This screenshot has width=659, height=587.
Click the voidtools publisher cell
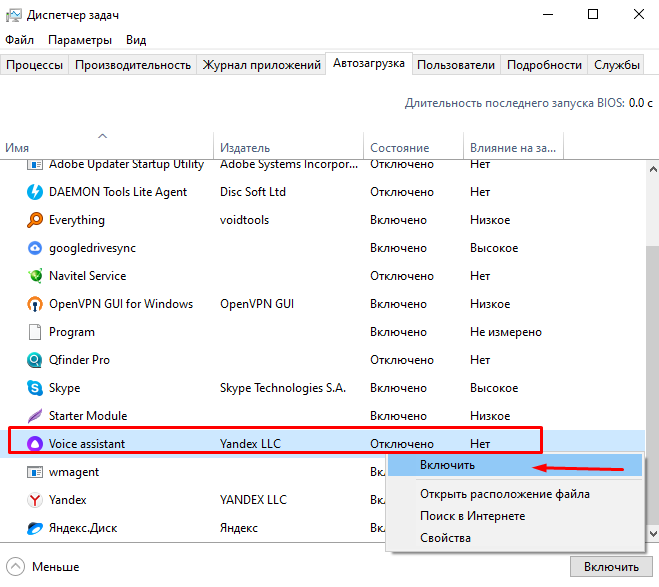(244, 220)
